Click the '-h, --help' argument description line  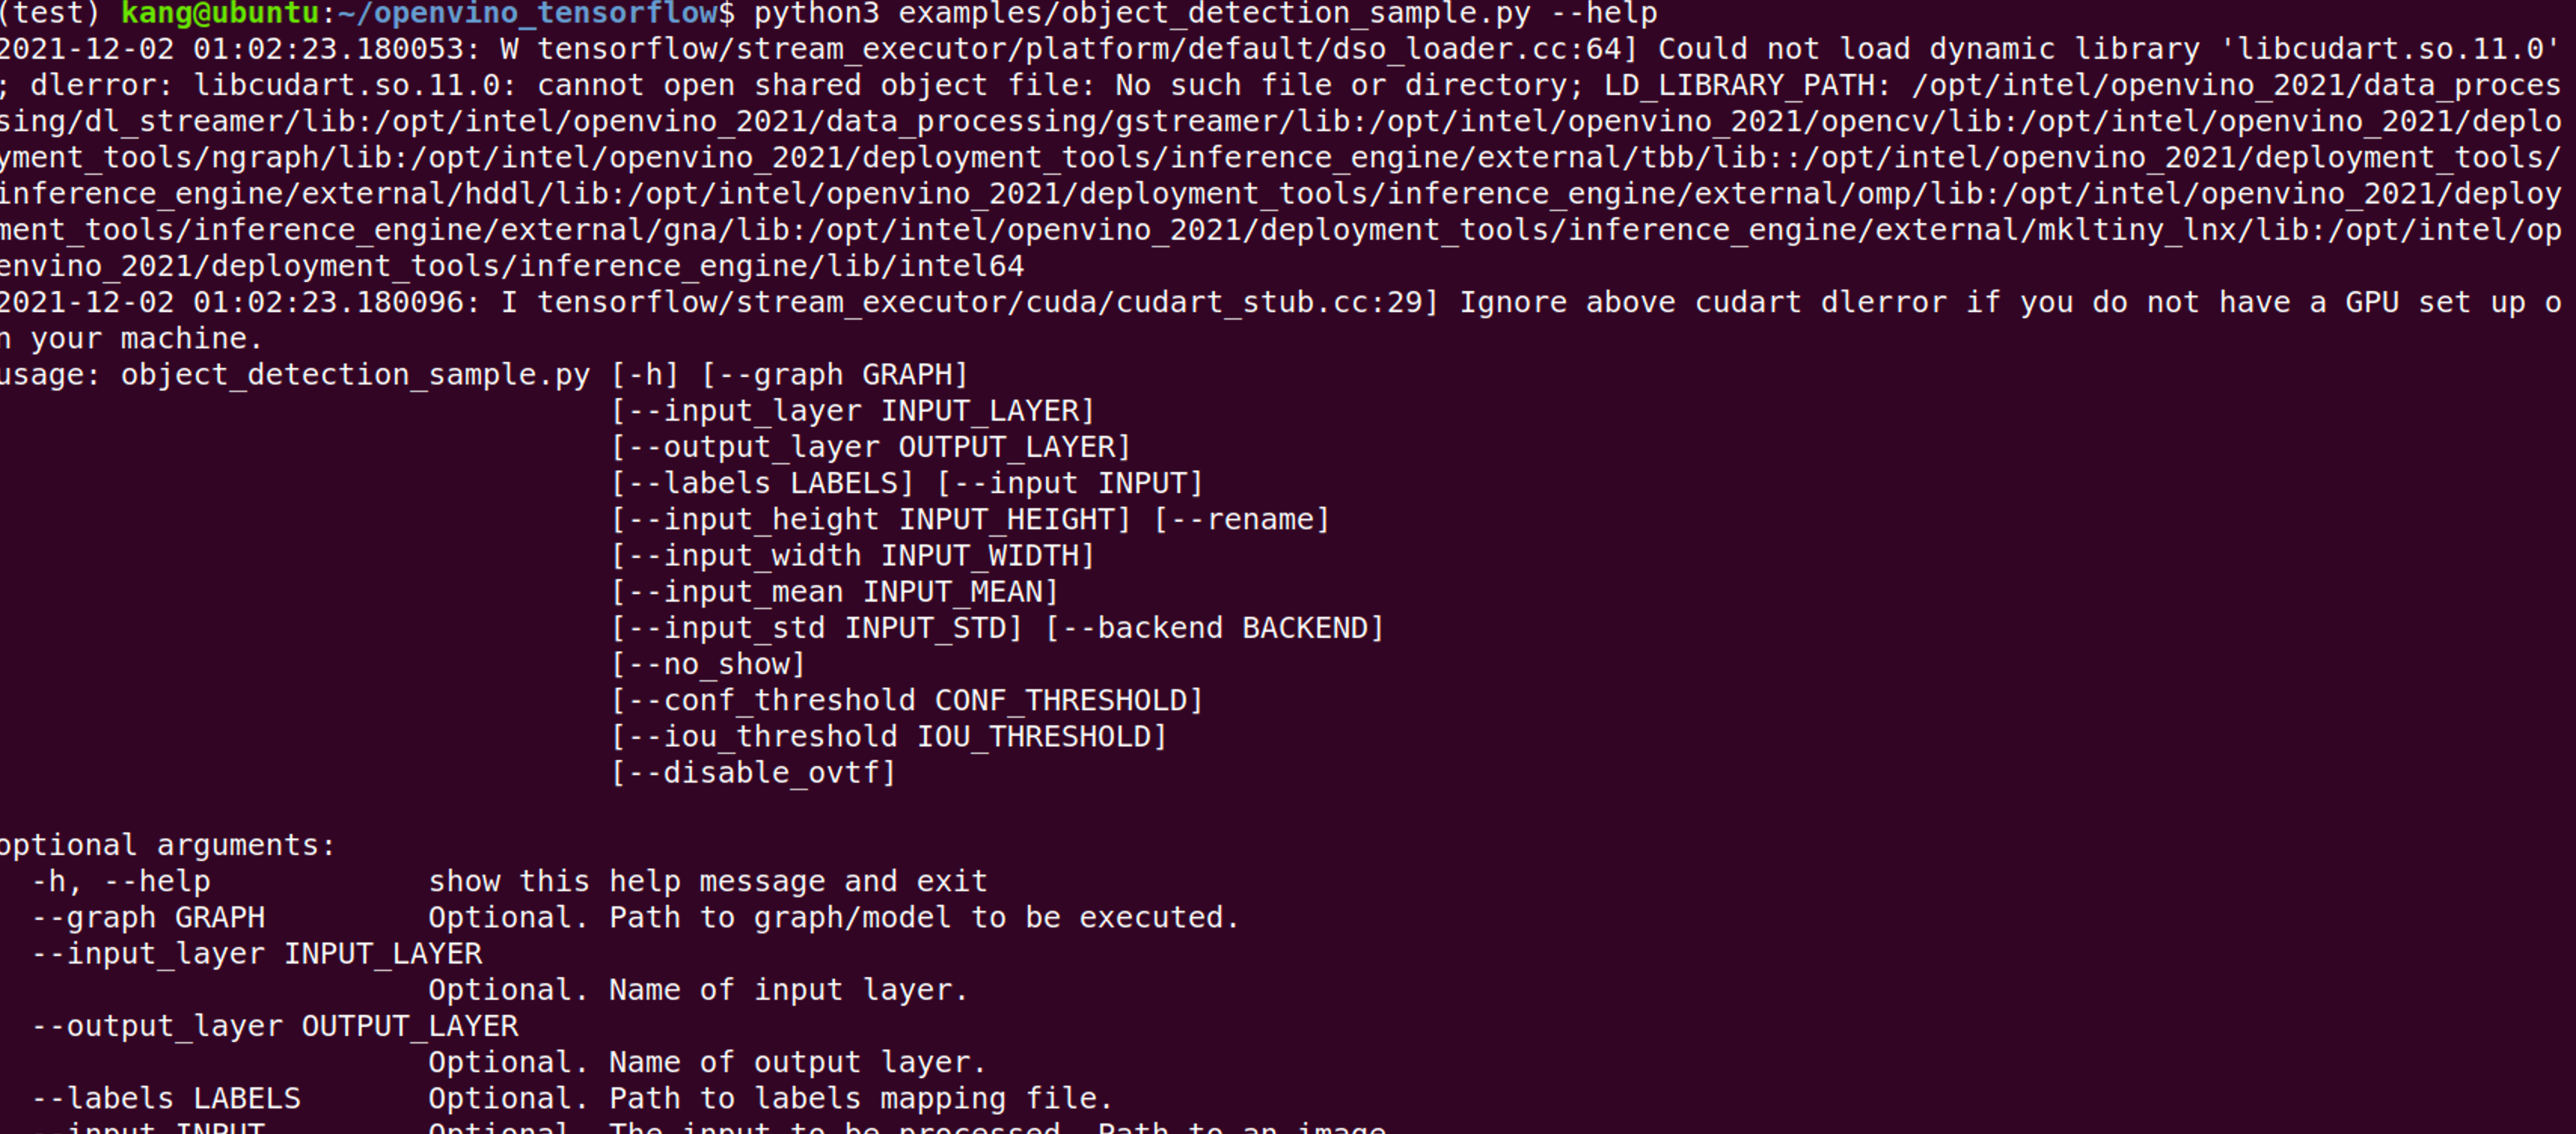tap(509, 881)
